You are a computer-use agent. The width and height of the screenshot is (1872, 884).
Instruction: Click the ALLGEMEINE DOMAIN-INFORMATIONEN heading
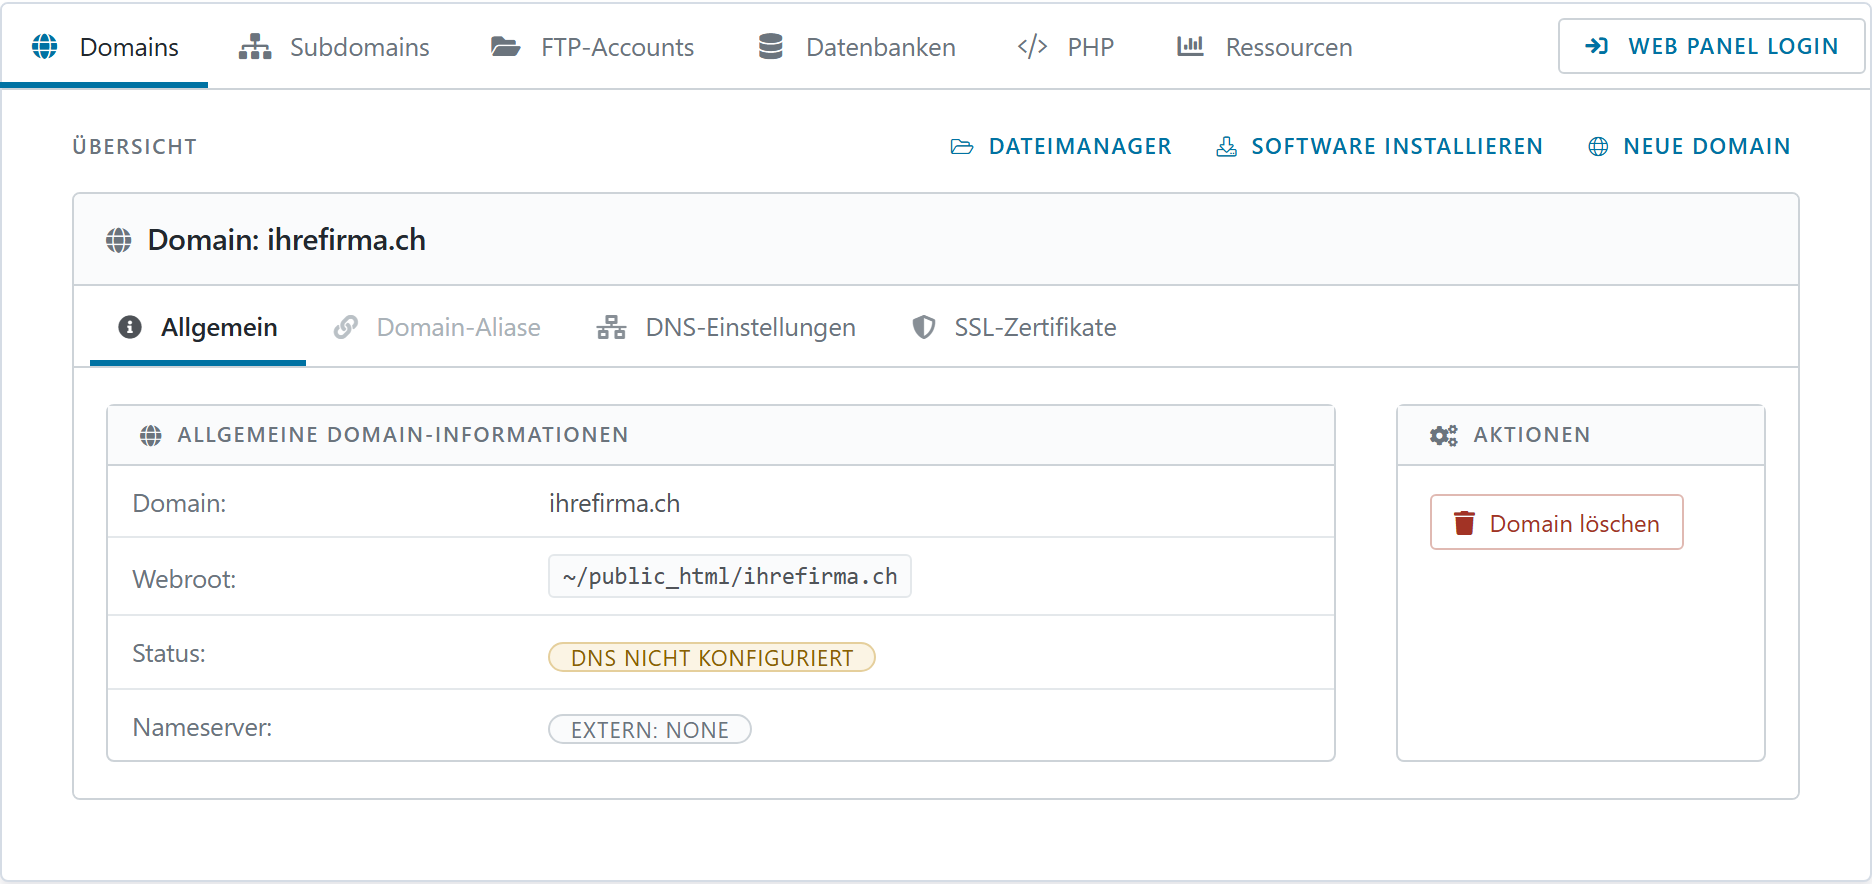click(x=403, y=435)
